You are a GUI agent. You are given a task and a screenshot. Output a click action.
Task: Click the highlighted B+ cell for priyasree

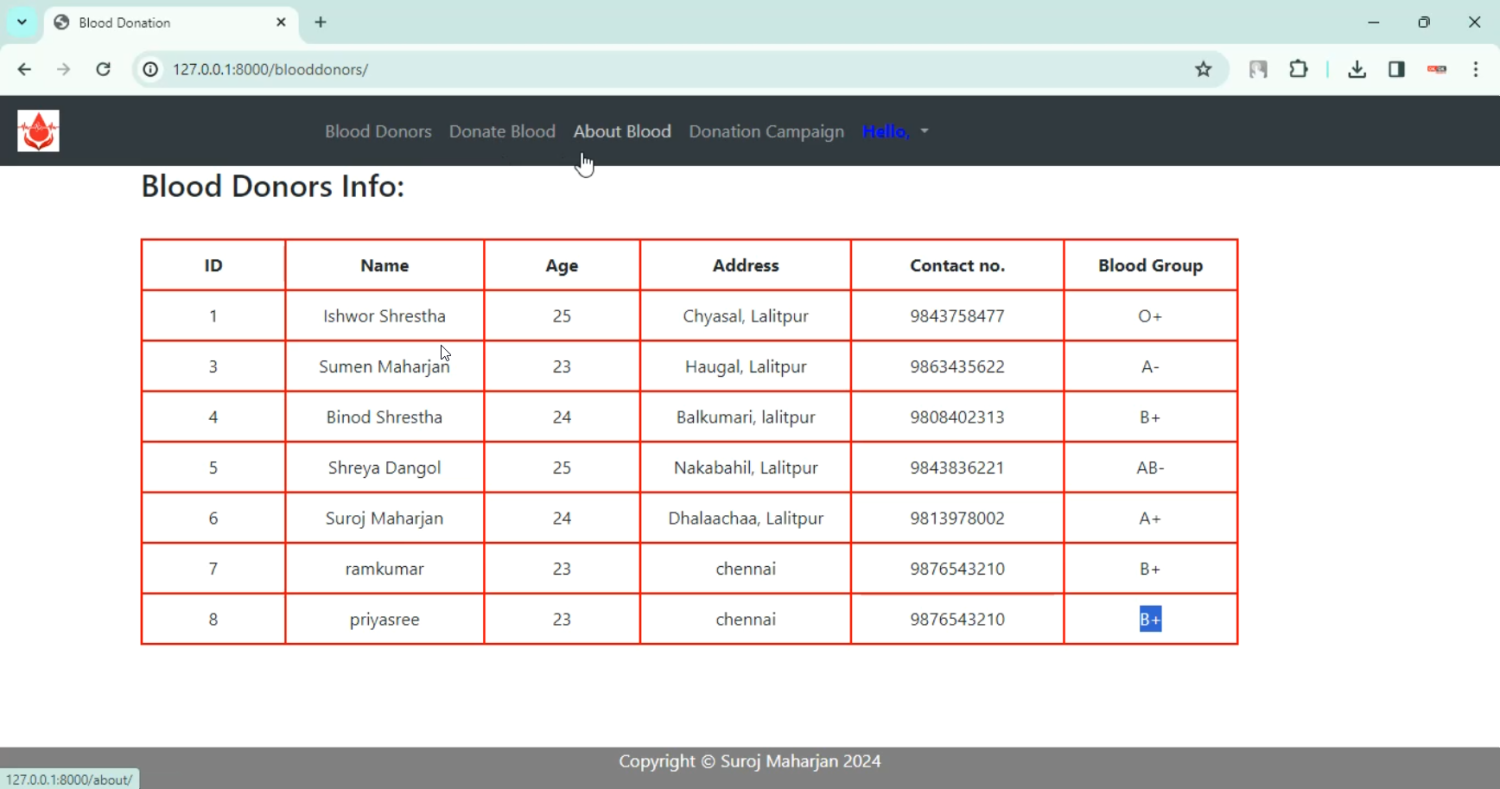pos(1150,620)
